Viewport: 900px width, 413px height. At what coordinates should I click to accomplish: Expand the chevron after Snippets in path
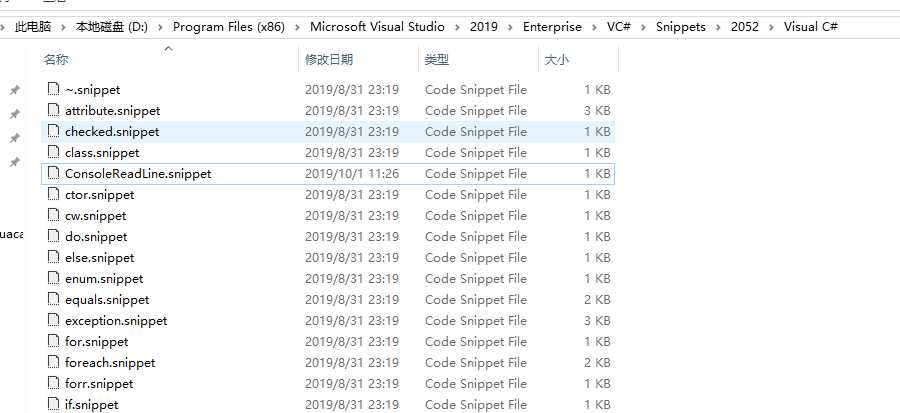(x=718, y=27)
